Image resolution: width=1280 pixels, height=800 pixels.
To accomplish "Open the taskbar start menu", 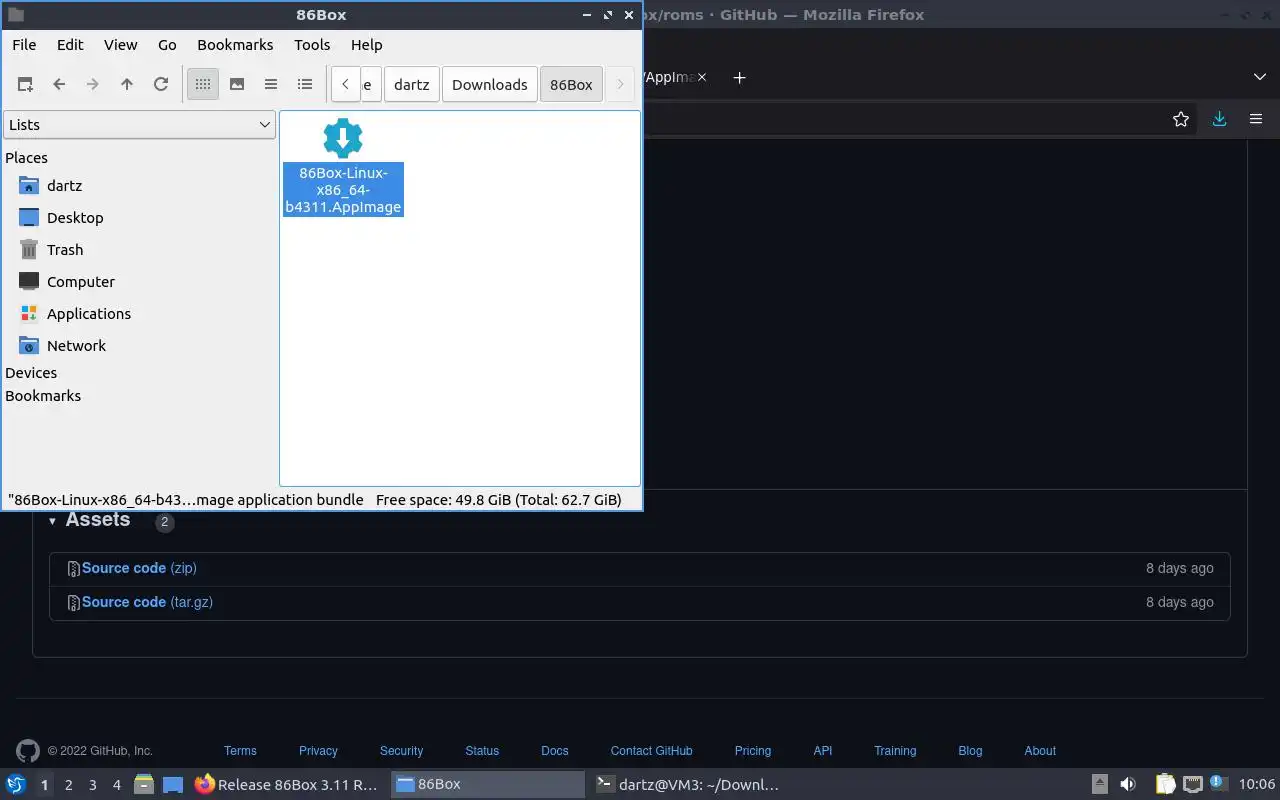I will pyautogui.click(x=16, y=785).
